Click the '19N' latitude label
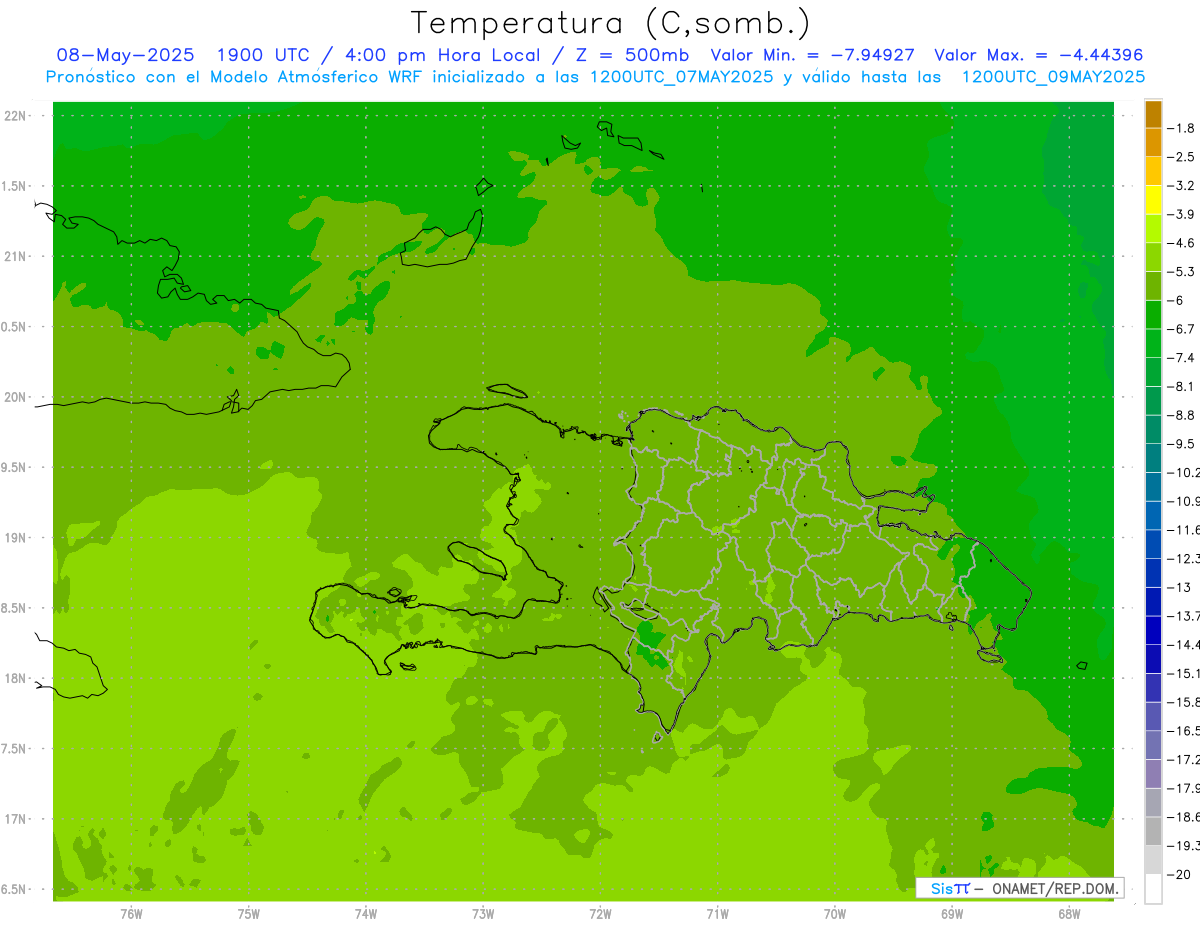 15,538
